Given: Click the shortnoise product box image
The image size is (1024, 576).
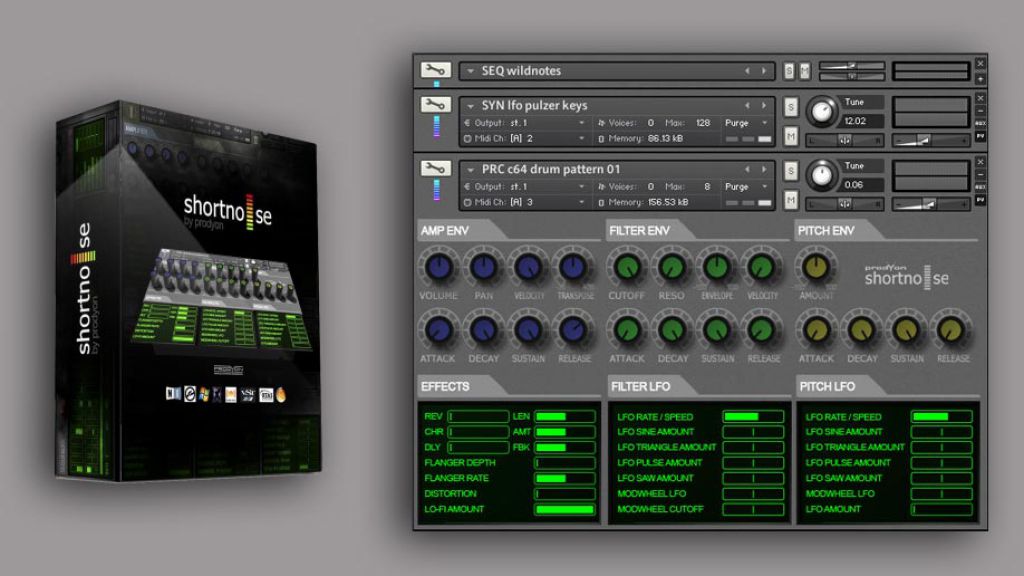Looking at the screenshot, I should [189, 291].
